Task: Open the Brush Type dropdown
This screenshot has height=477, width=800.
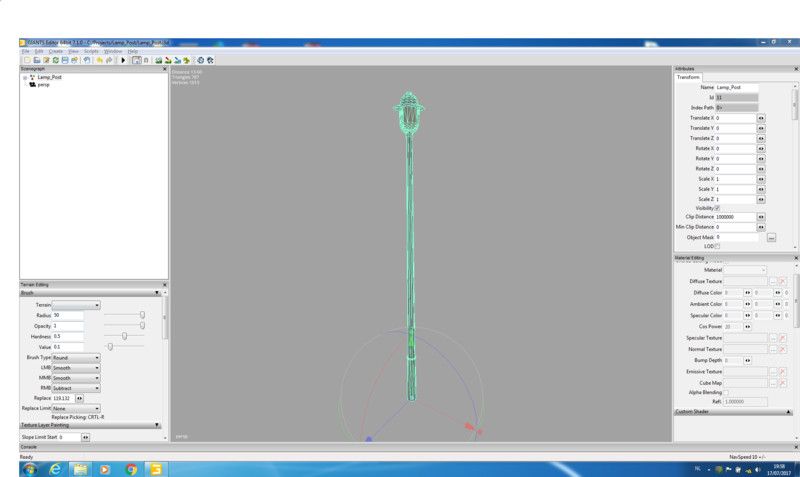Action: [76, 357]
